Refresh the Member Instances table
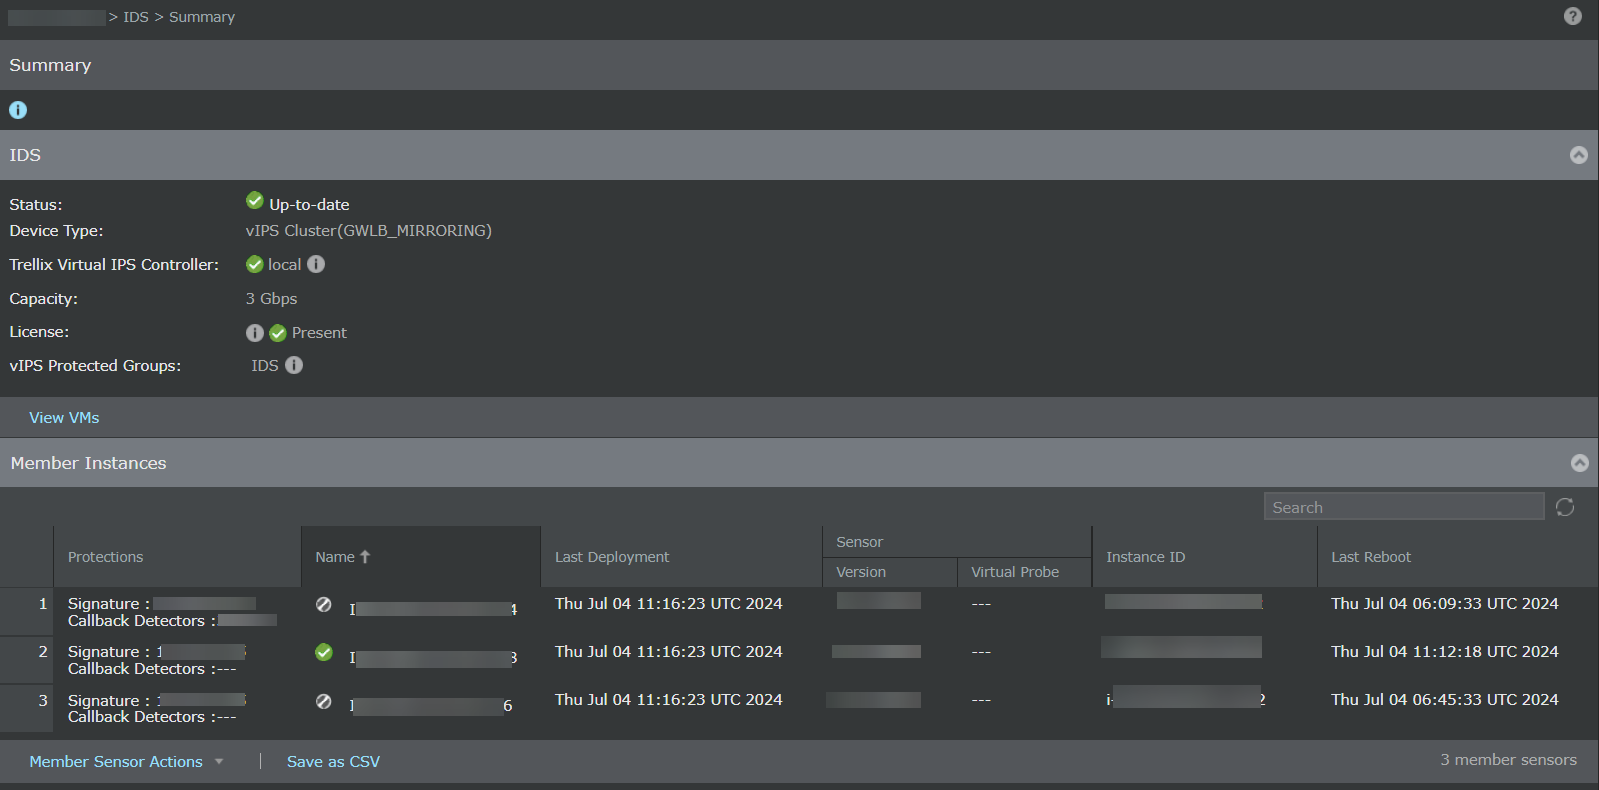This screenshot has height=790, width=1599. (x=1565, y=507)
